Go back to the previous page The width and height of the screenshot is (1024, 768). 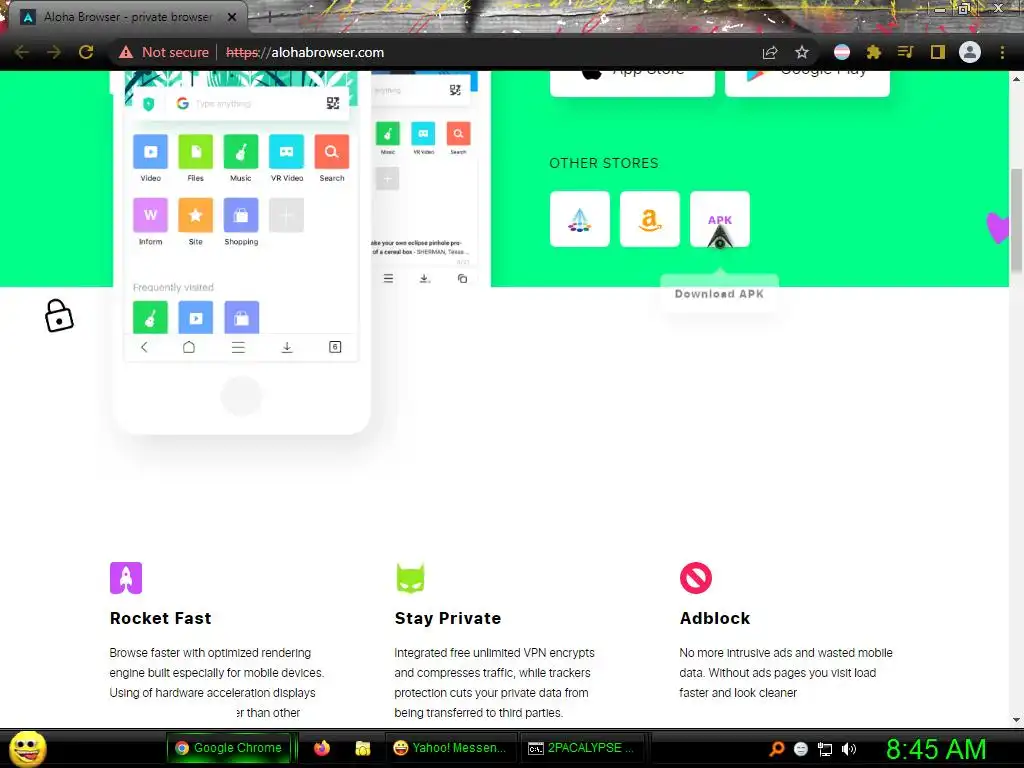pos(22,52)
